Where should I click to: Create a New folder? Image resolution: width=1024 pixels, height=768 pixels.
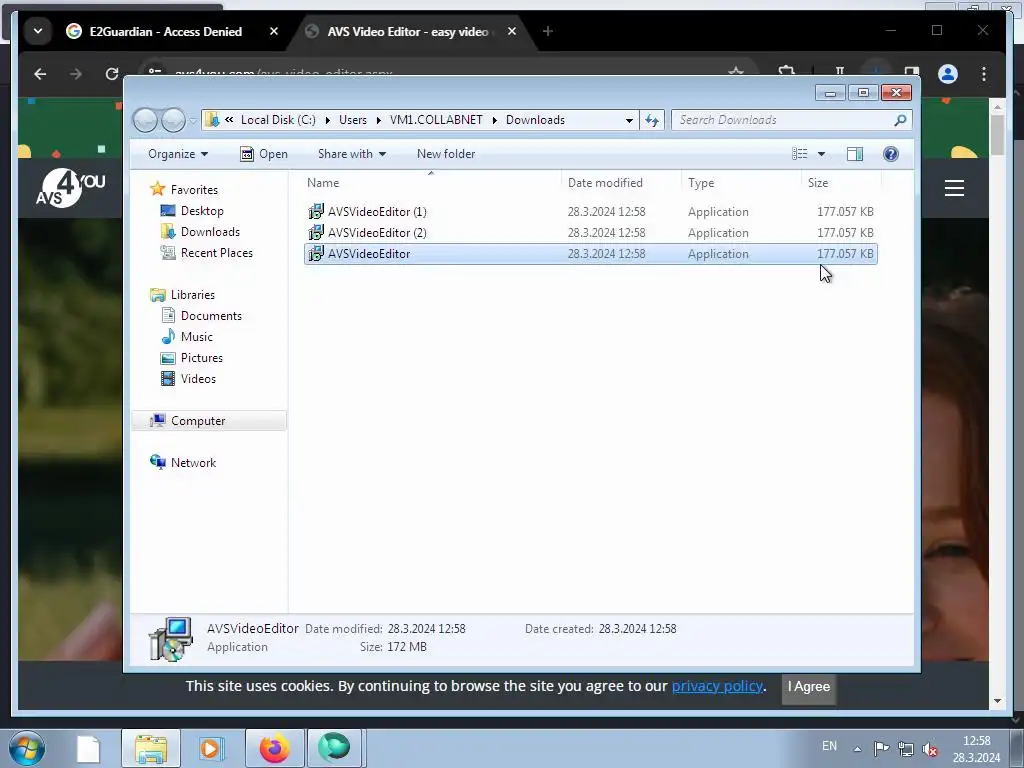tap(446, 154)
